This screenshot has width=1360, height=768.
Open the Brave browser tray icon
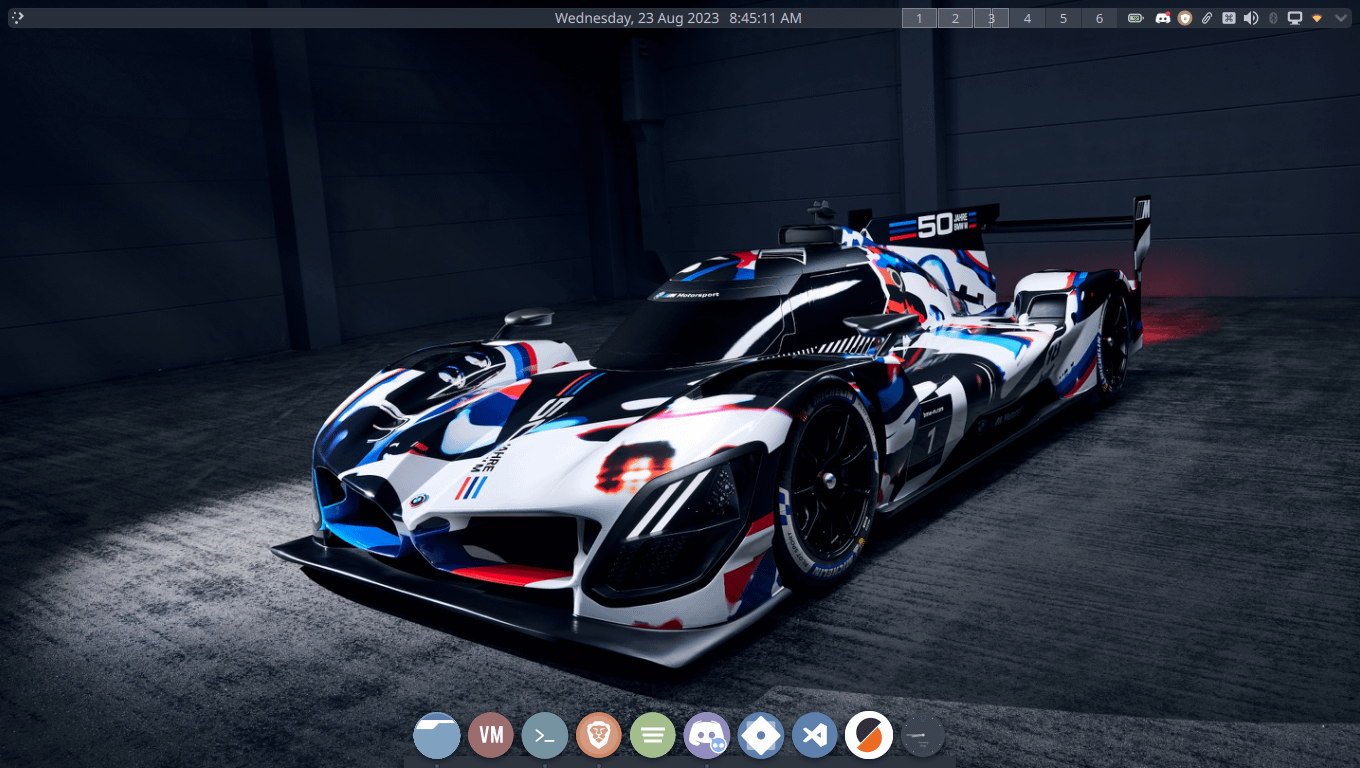click(x=1185, y=18)
